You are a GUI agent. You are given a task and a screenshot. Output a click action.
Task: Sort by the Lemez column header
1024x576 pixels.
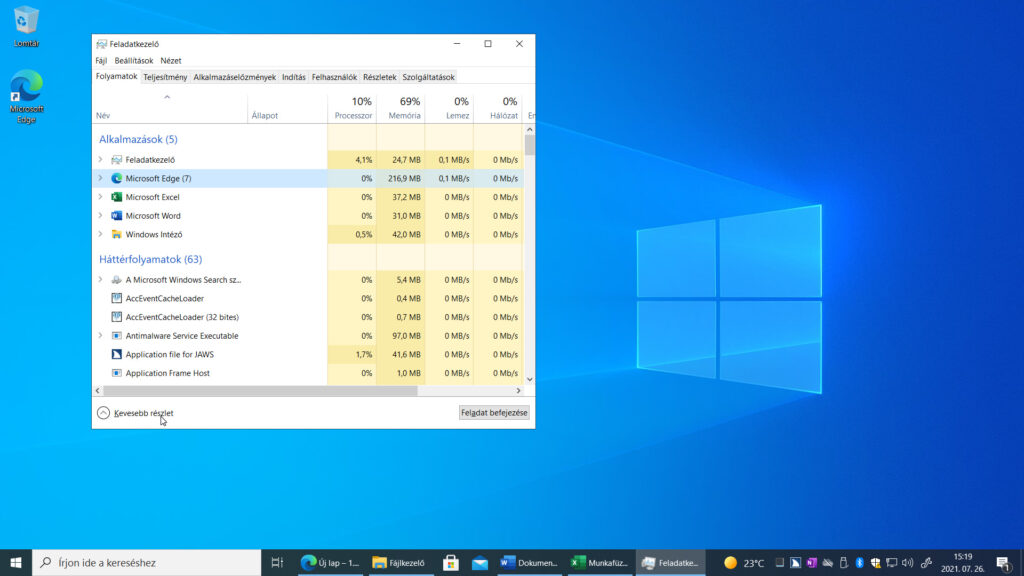(449, 108)
